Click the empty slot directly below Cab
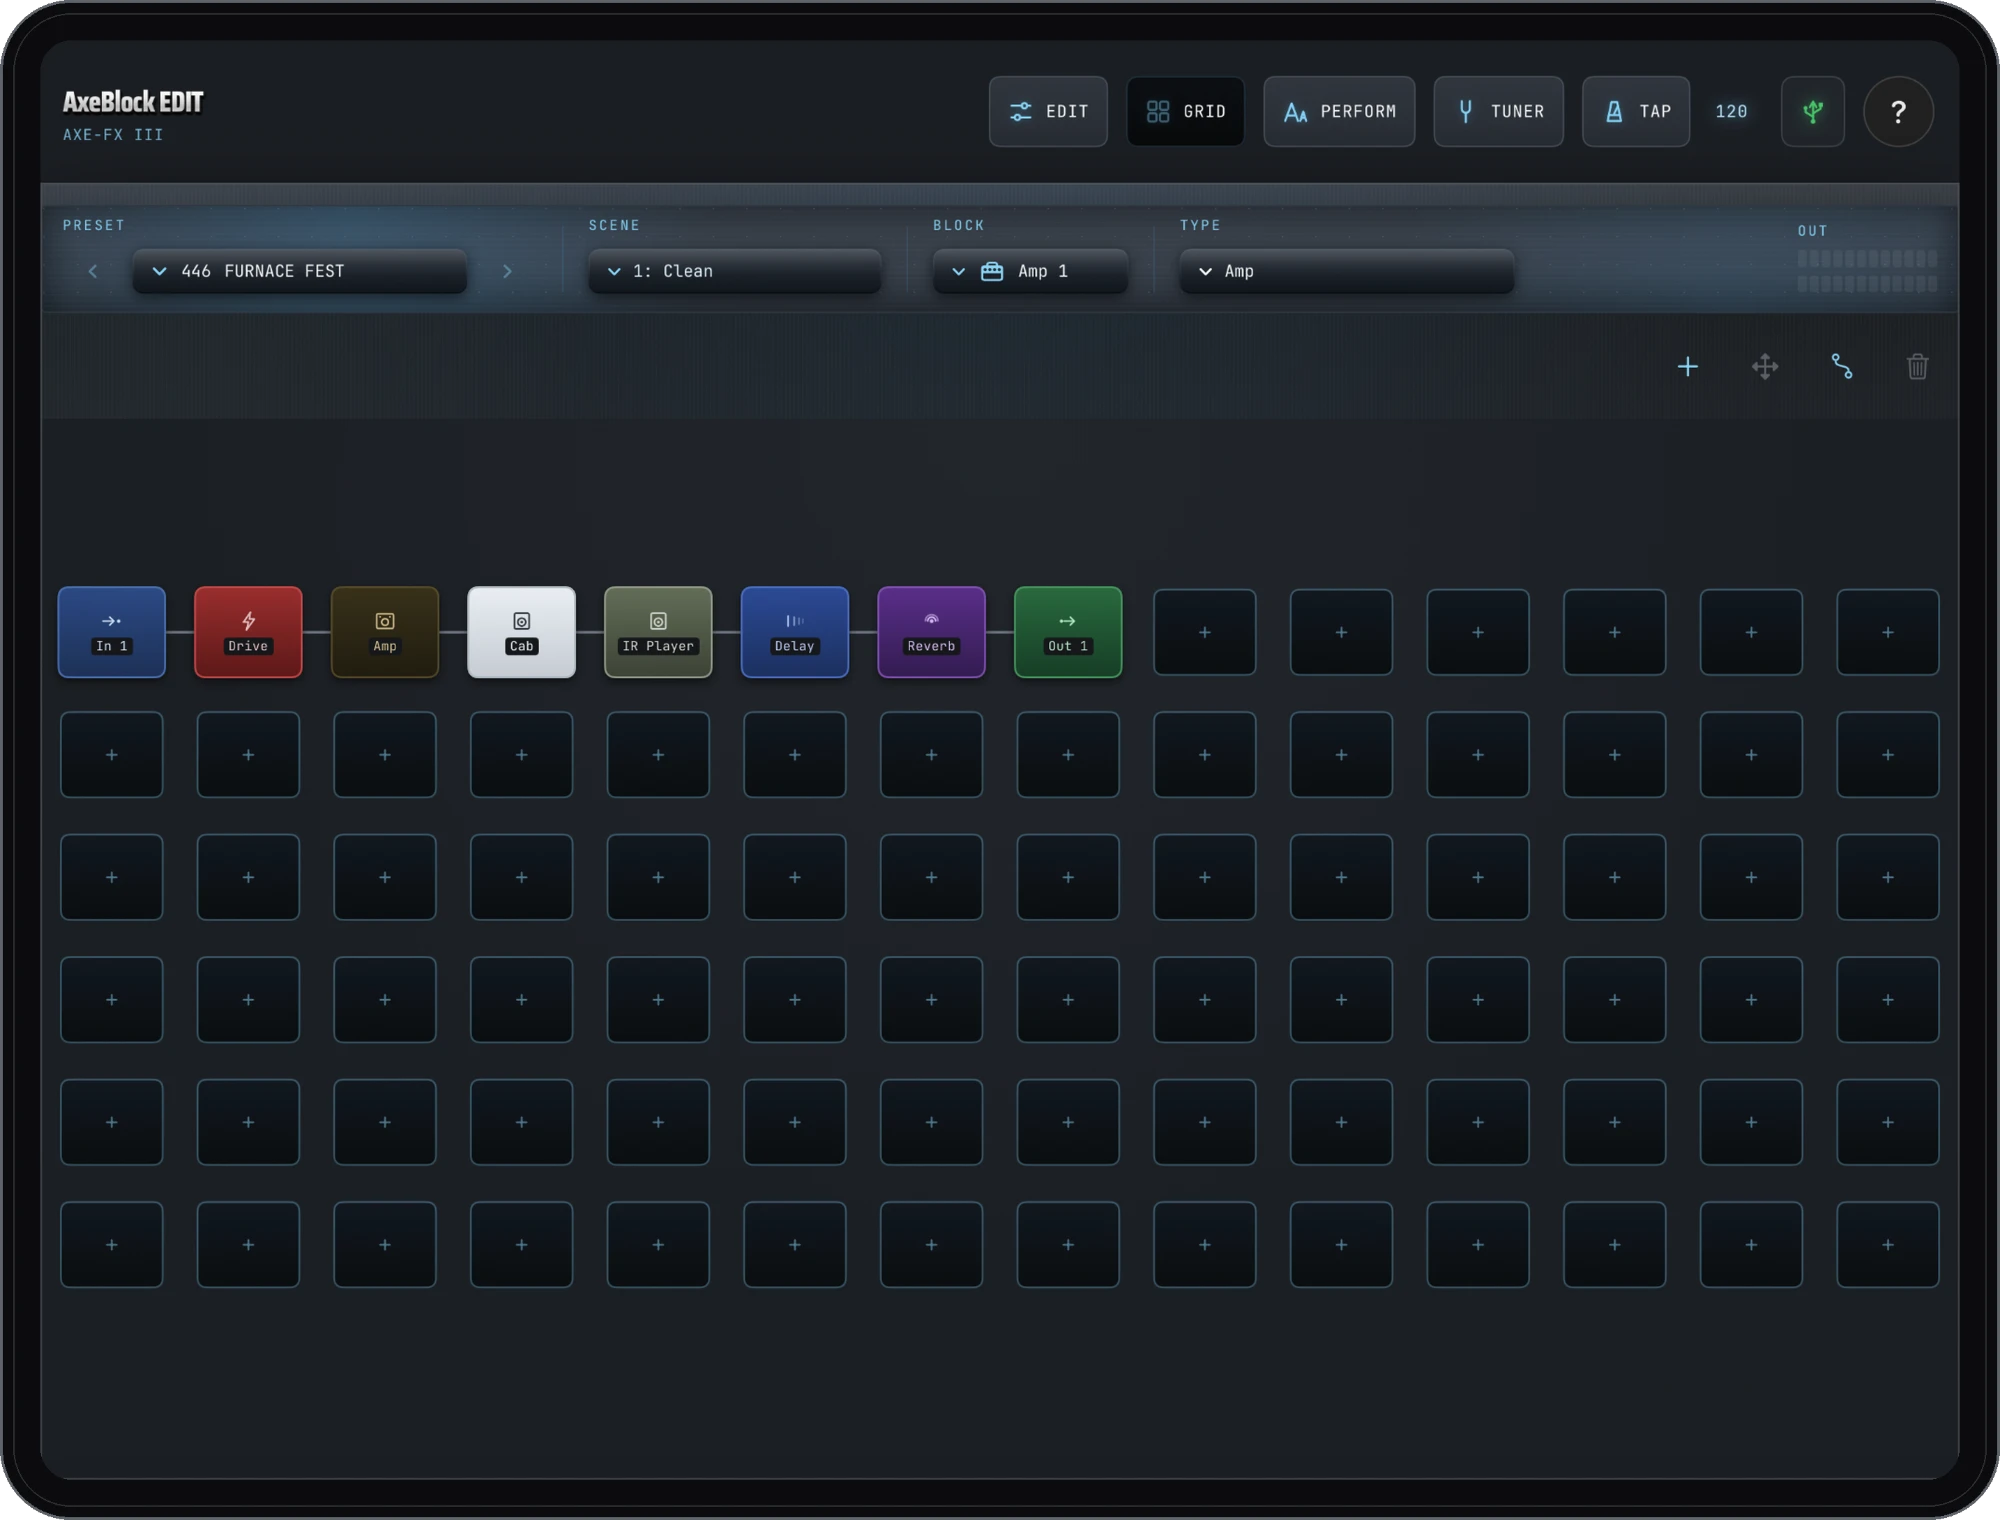Screen dimensions: 2000x1520 (521, 755)
